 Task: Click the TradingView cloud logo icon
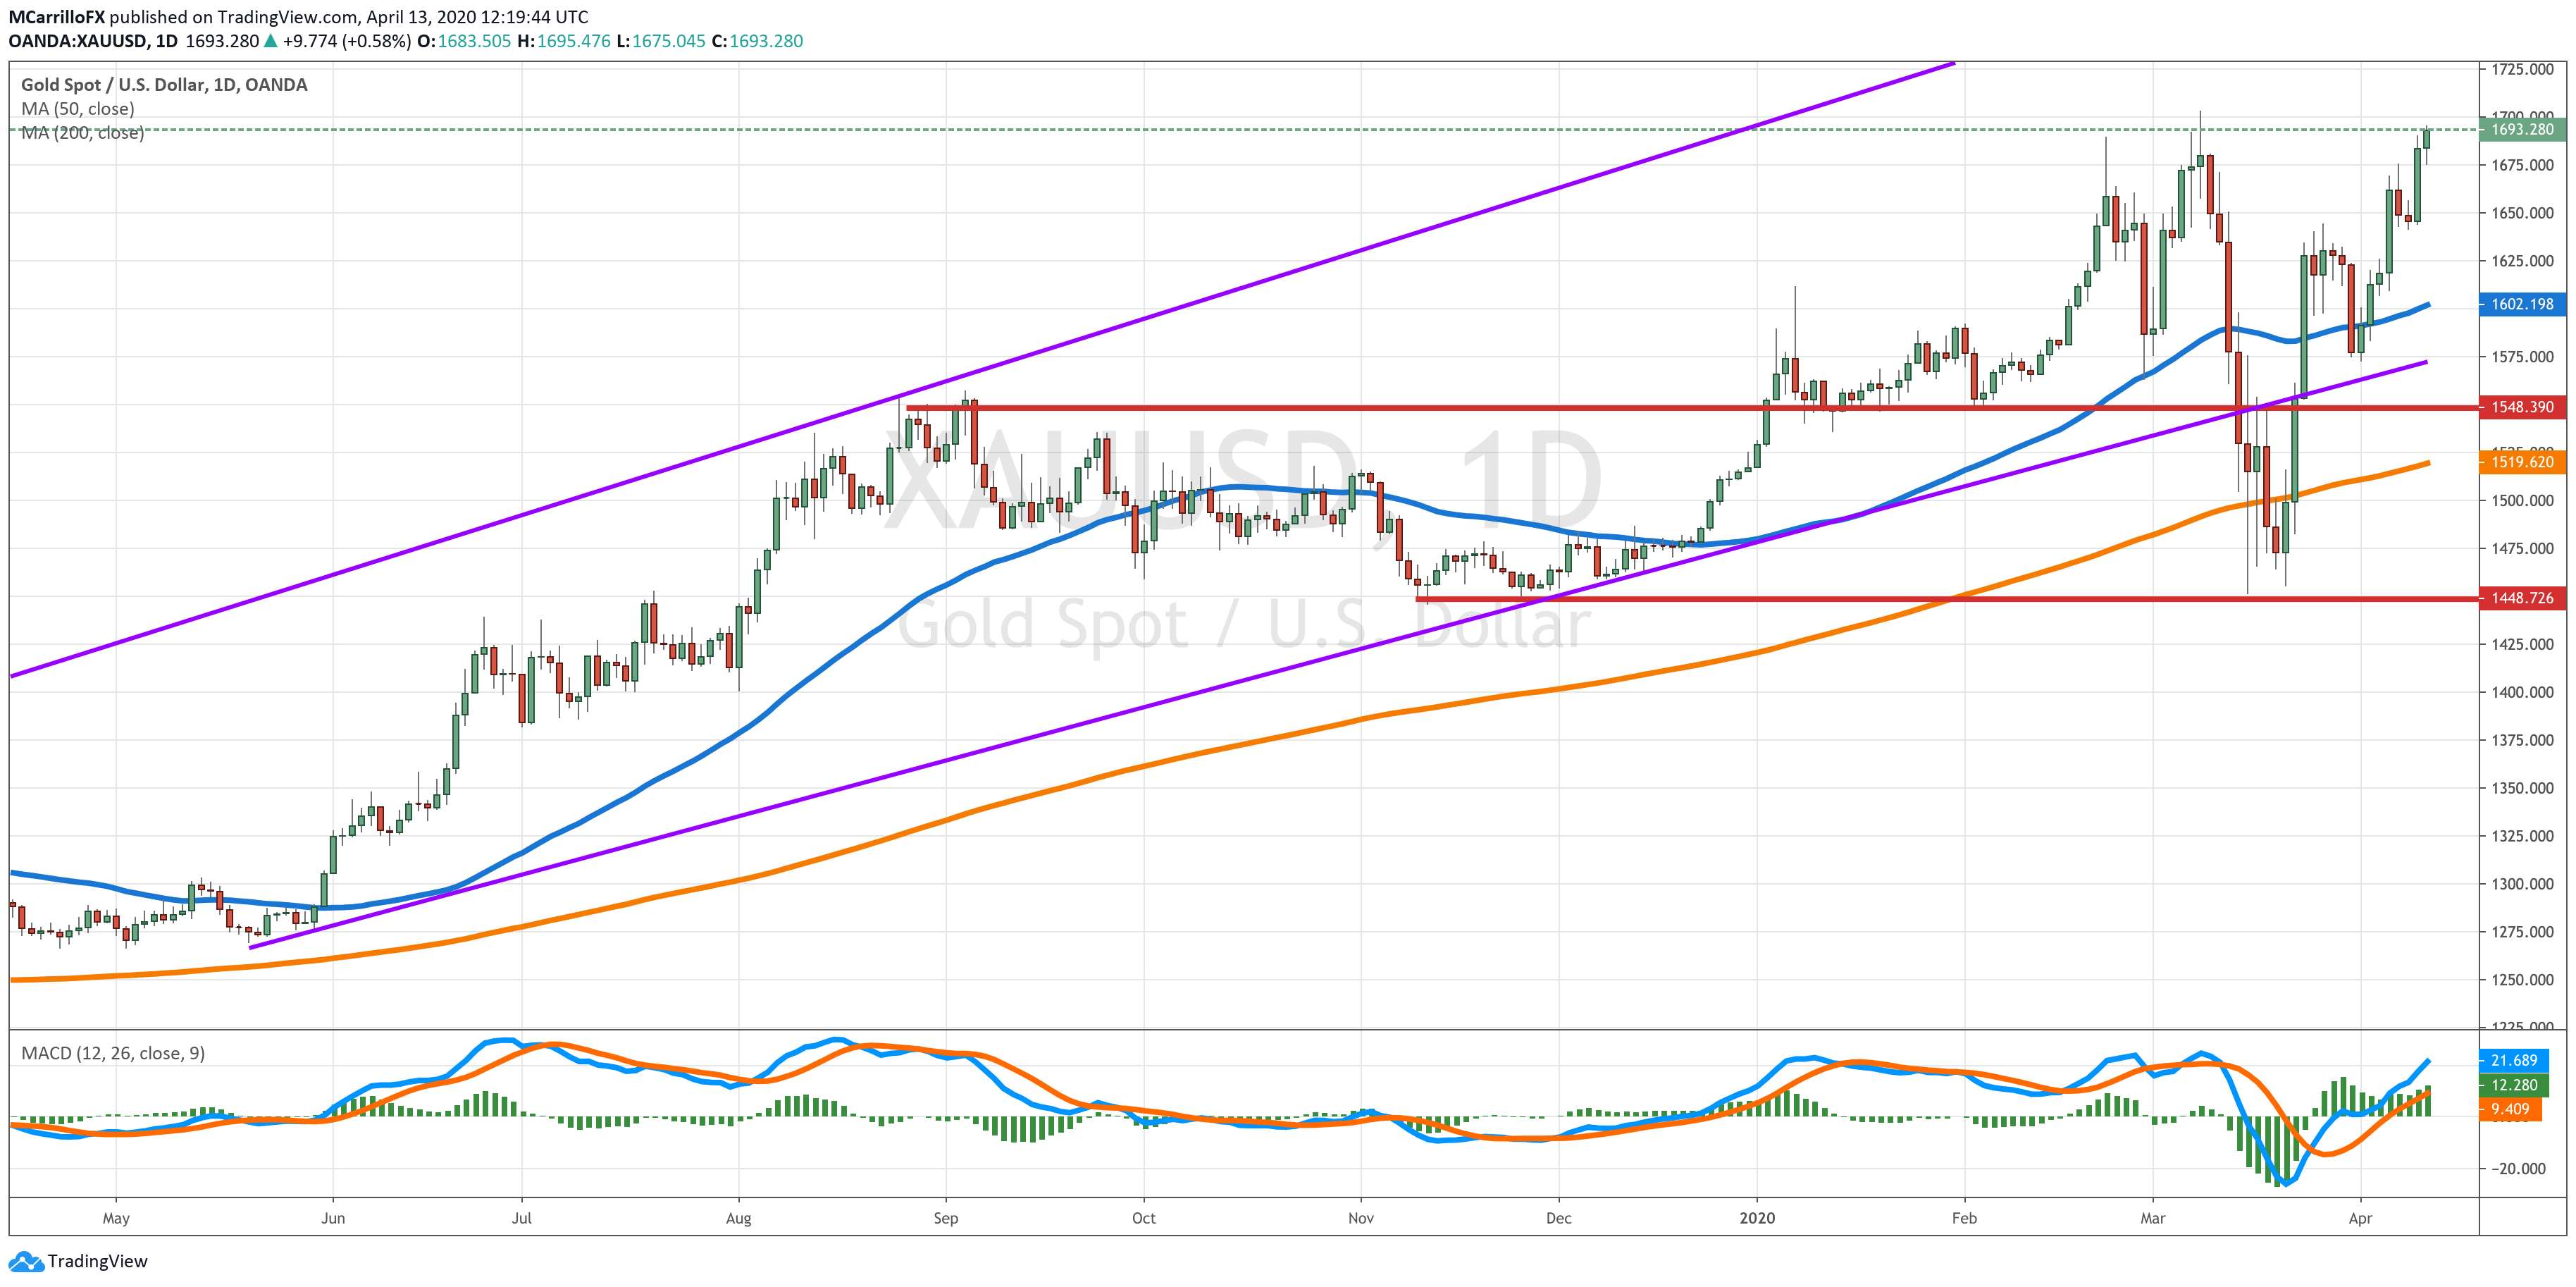point(26,1261)
